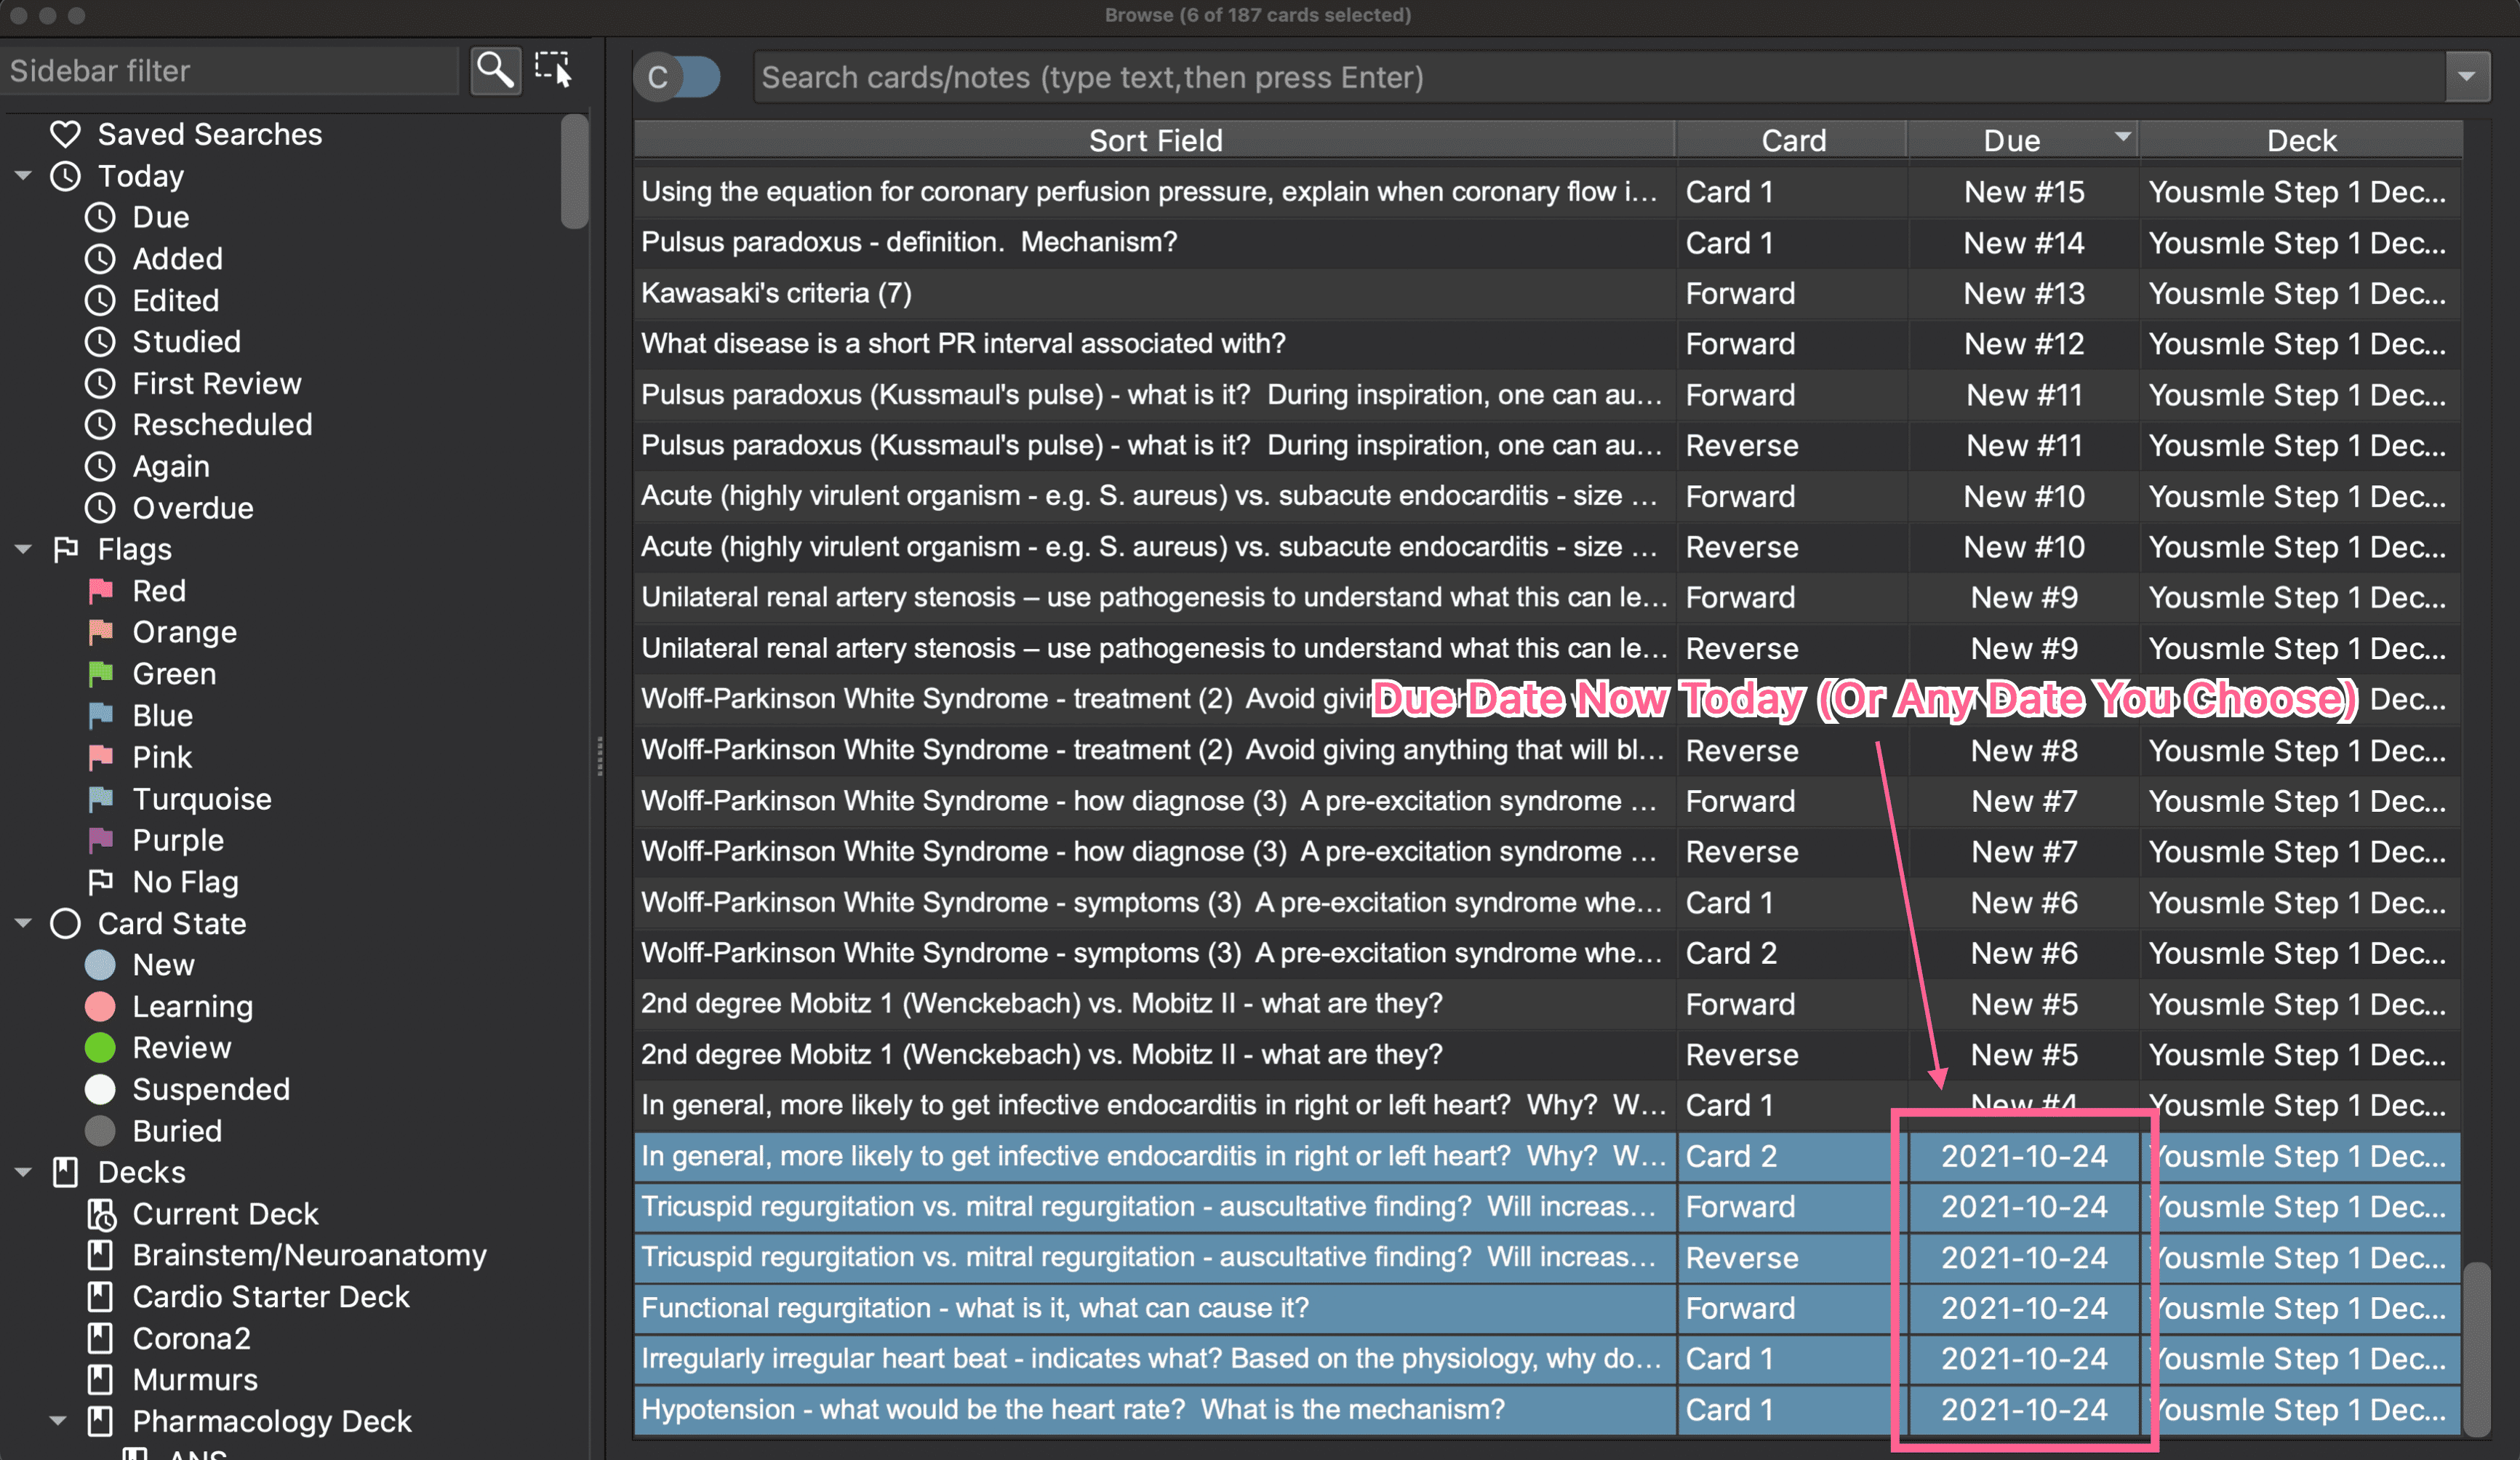Open the search history dropdown arrow

2467,77
